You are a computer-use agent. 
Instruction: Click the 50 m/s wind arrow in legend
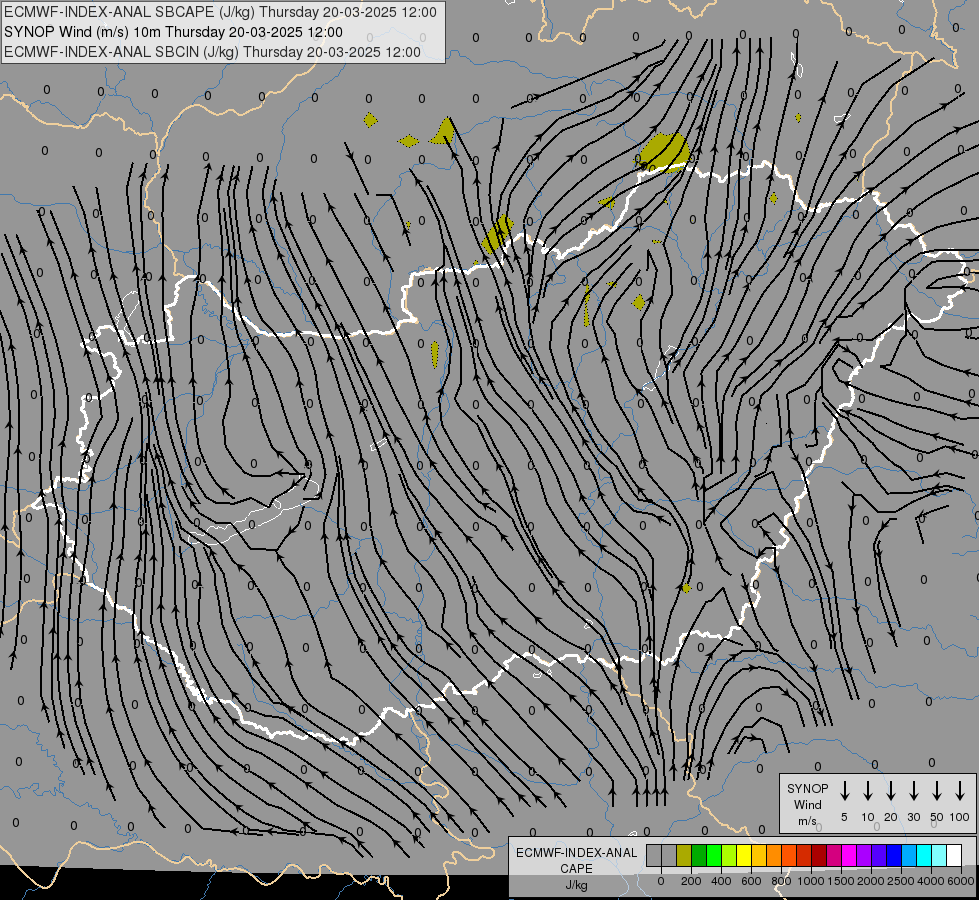tap(937, 791)
